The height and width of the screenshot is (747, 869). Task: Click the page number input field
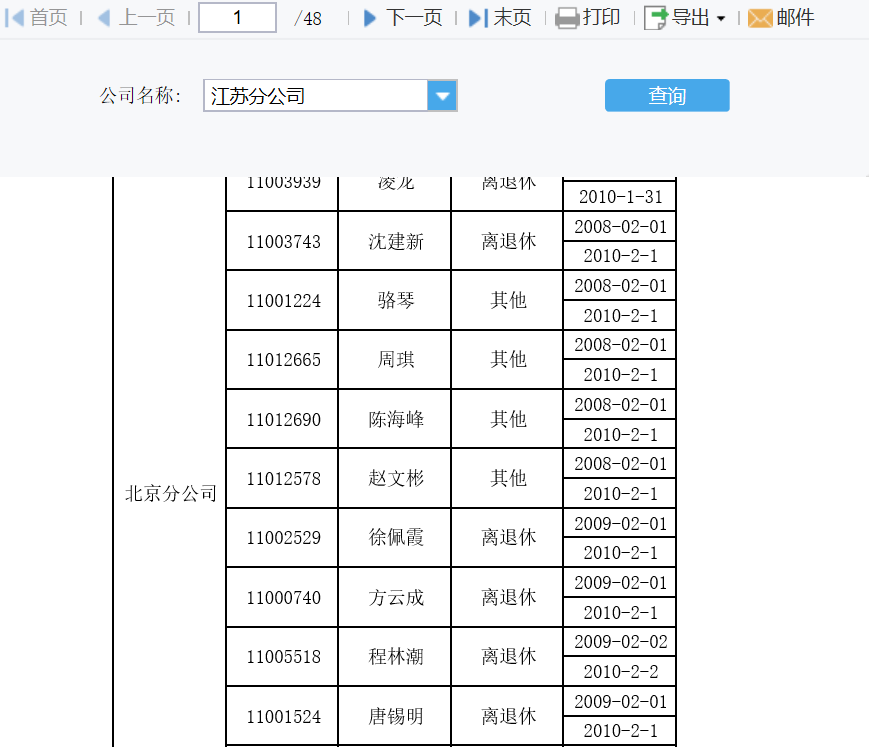237,18
